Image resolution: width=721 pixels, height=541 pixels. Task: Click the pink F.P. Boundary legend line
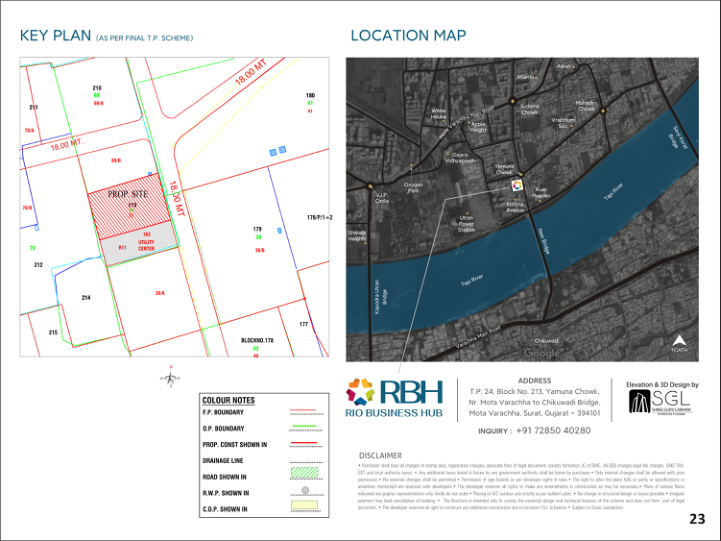click(303, 410)
